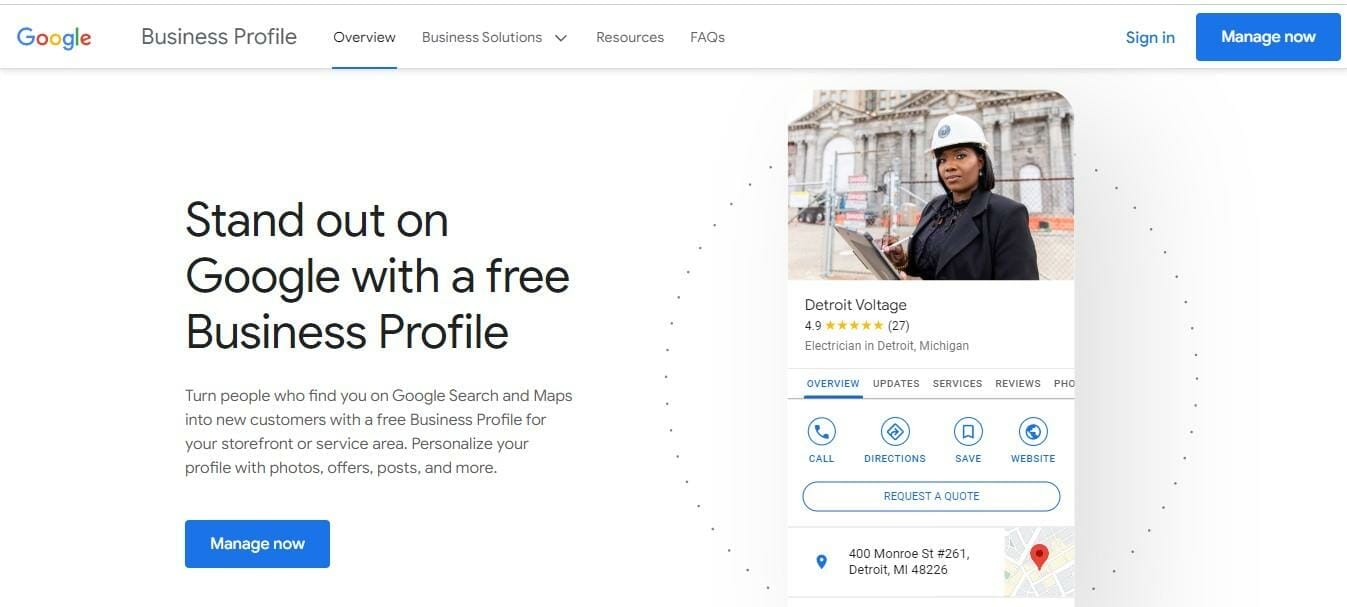The height and width of the screenshot is (607, 1347).
Task: Click the Detroit Voltage business name
Action: click(855, 304)
